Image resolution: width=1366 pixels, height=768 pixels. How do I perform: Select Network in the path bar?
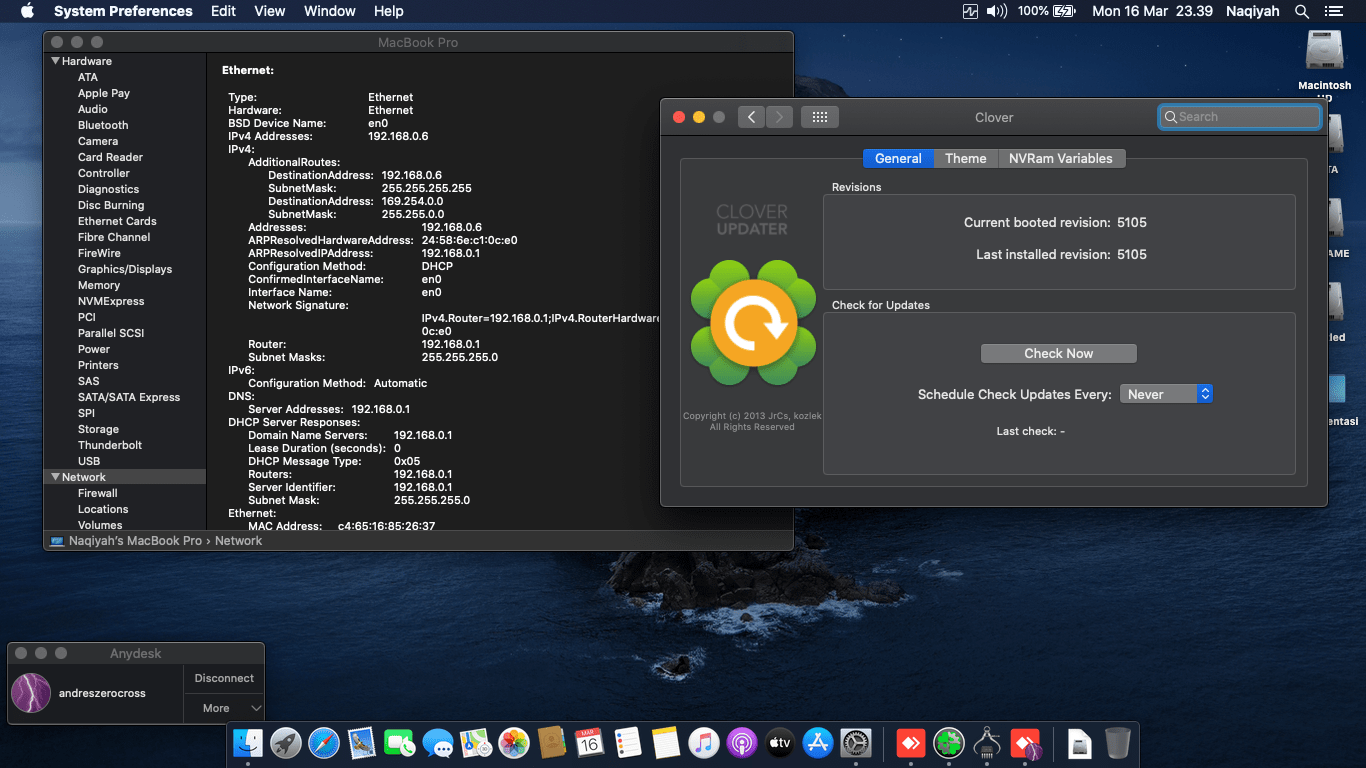238,541
